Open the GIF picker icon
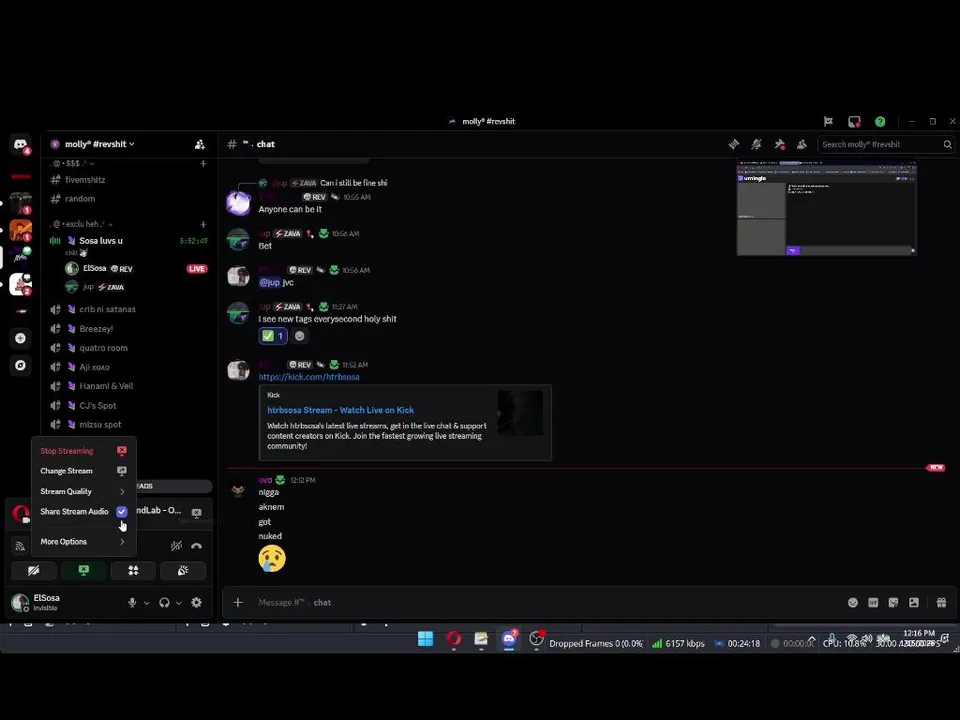This screenshot has width=960, height=720. click(x=873, y=602)
